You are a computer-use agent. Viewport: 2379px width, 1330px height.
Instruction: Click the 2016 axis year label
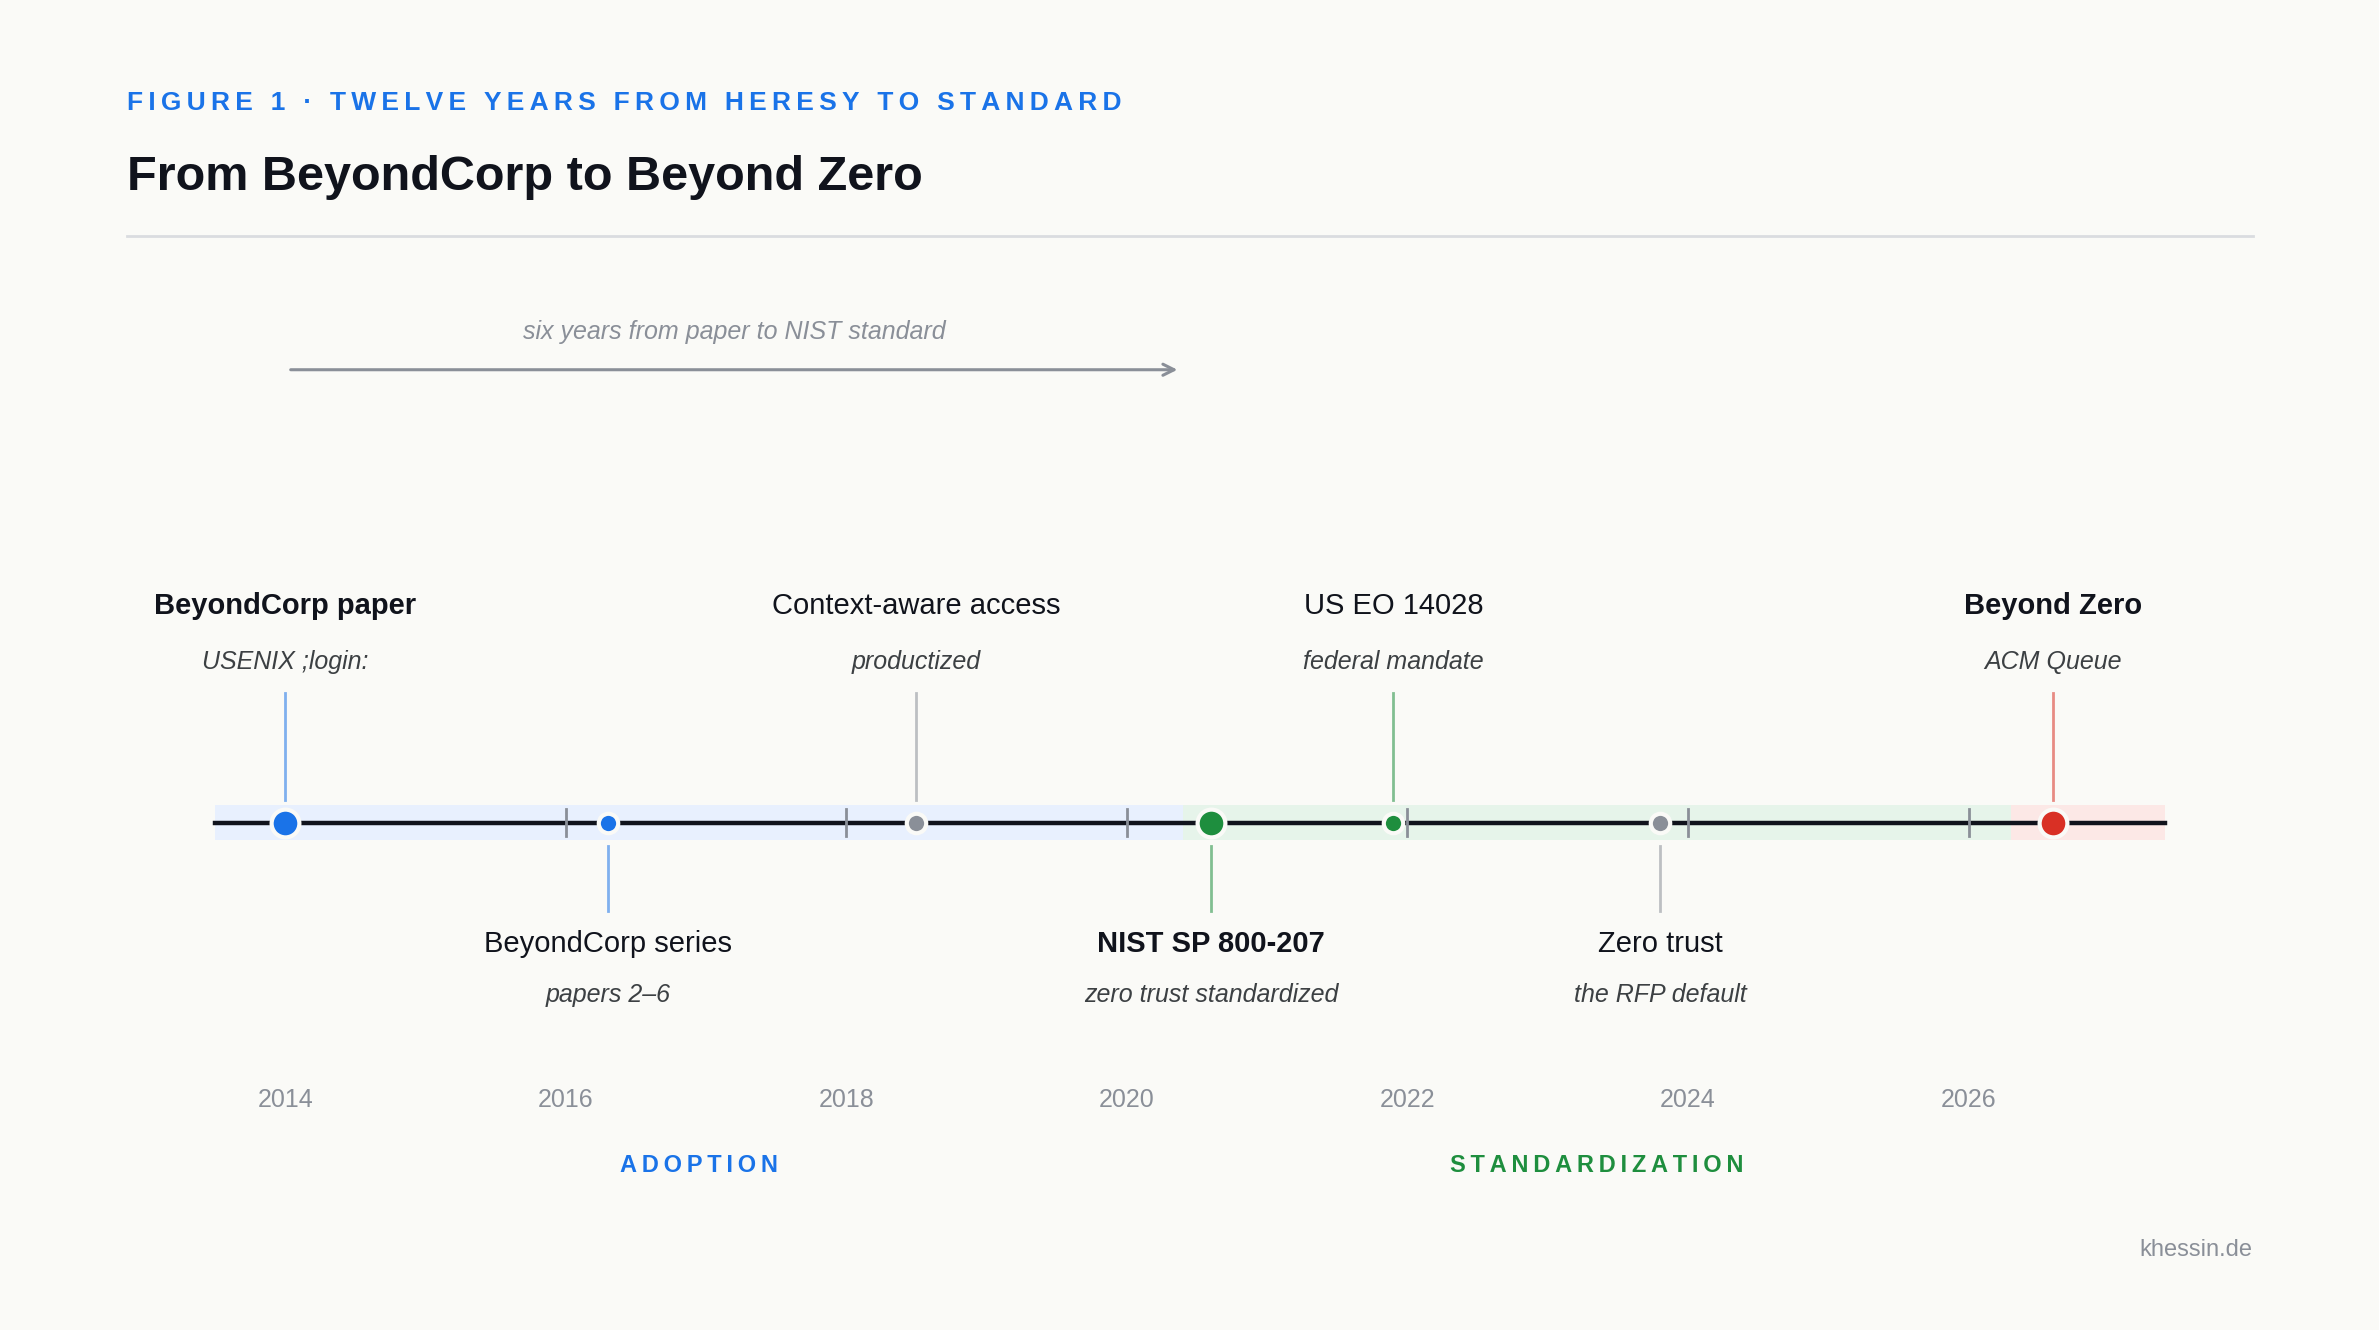pyautogui.click(x=565, y=1098)
